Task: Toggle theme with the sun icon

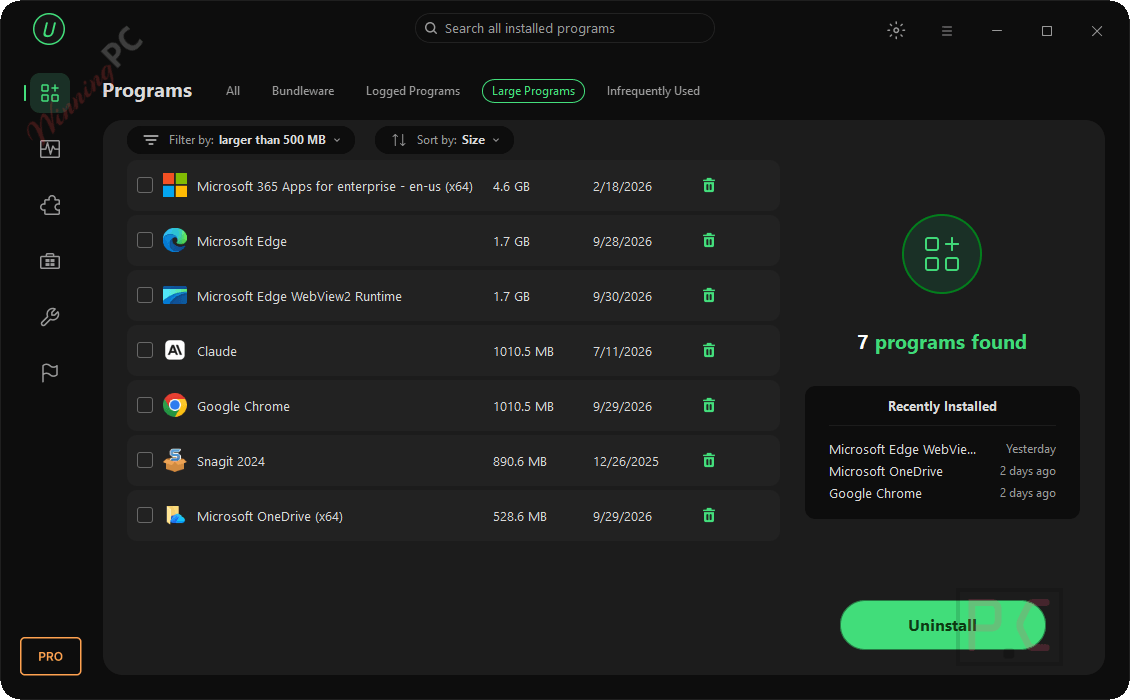Action: coord(896,30)
